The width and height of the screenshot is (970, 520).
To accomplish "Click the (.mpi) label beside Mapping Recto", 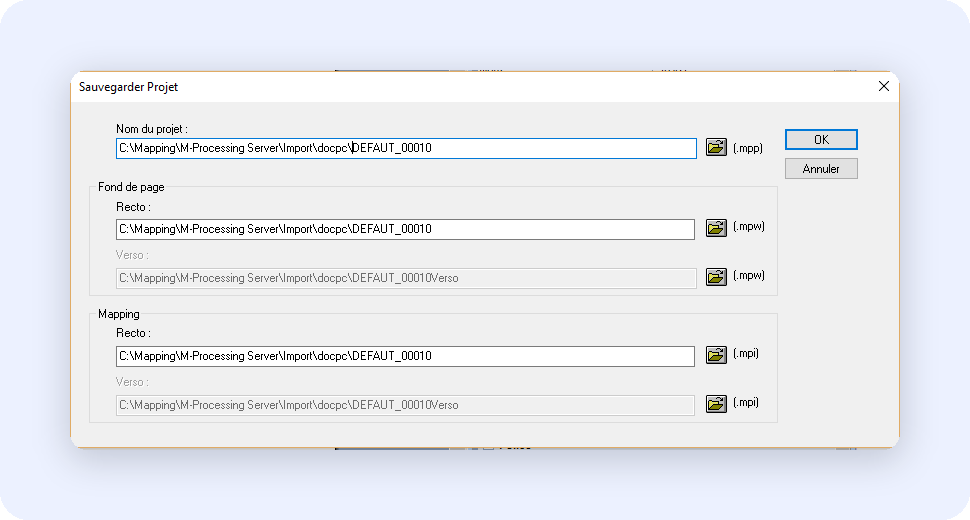I will (746, 353).
